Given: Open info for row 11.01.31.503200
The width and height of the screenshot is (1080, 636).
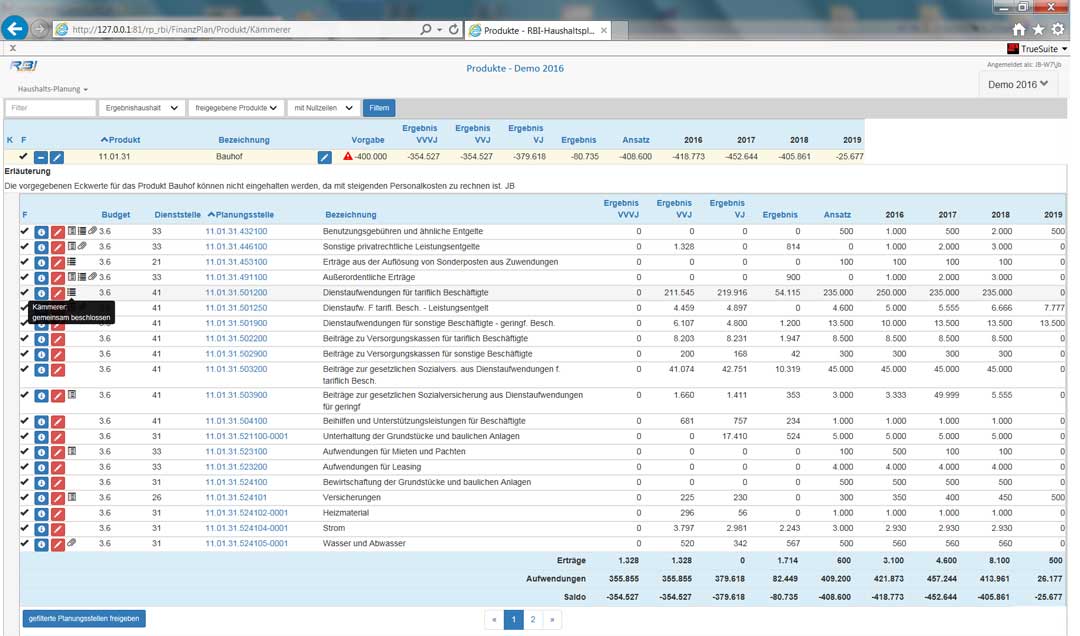Looking at the screenshot, I should [41, 370].
